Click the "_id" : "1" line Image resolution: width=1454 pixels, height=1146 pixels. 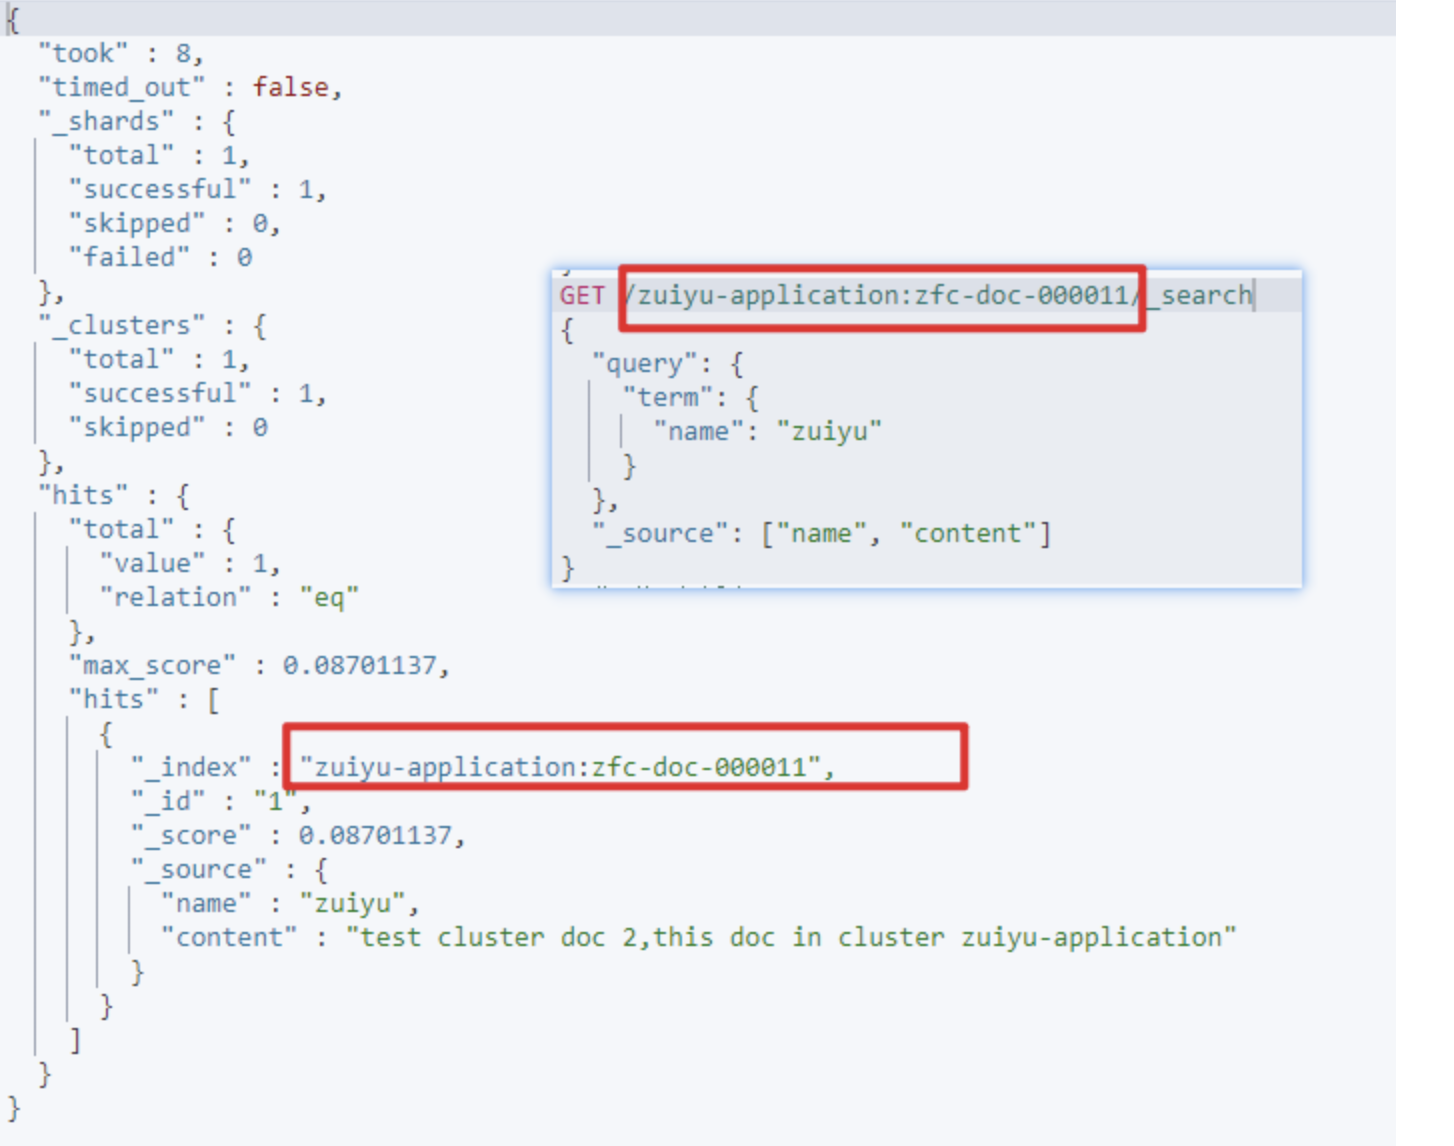tap(221, 801)
